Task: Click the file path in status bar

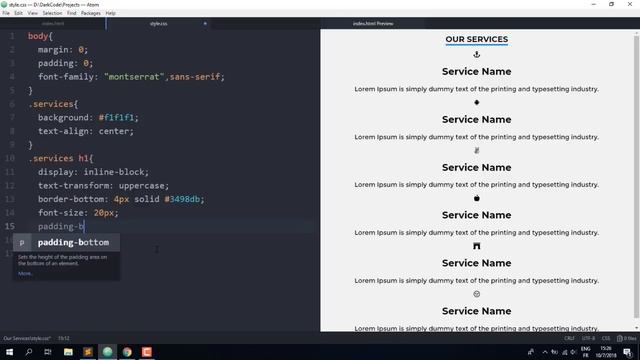Action: (27, 338)
